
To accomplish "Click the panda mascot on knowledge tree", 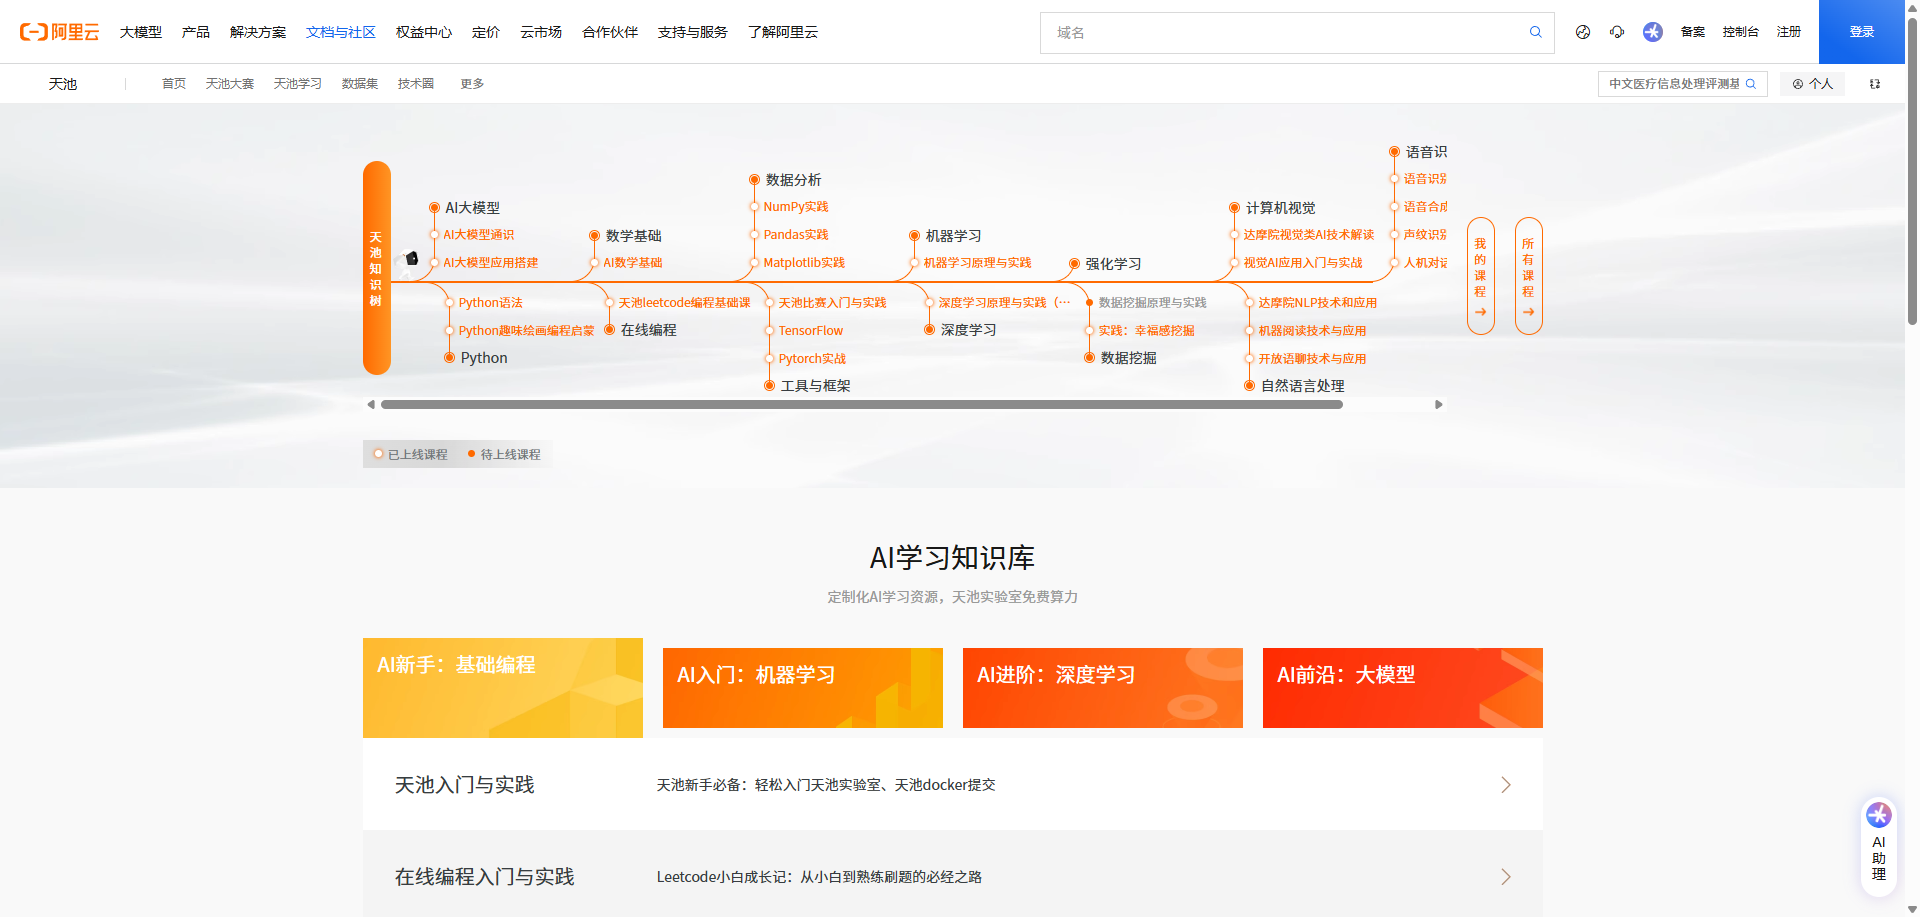I will pos(409,262).
